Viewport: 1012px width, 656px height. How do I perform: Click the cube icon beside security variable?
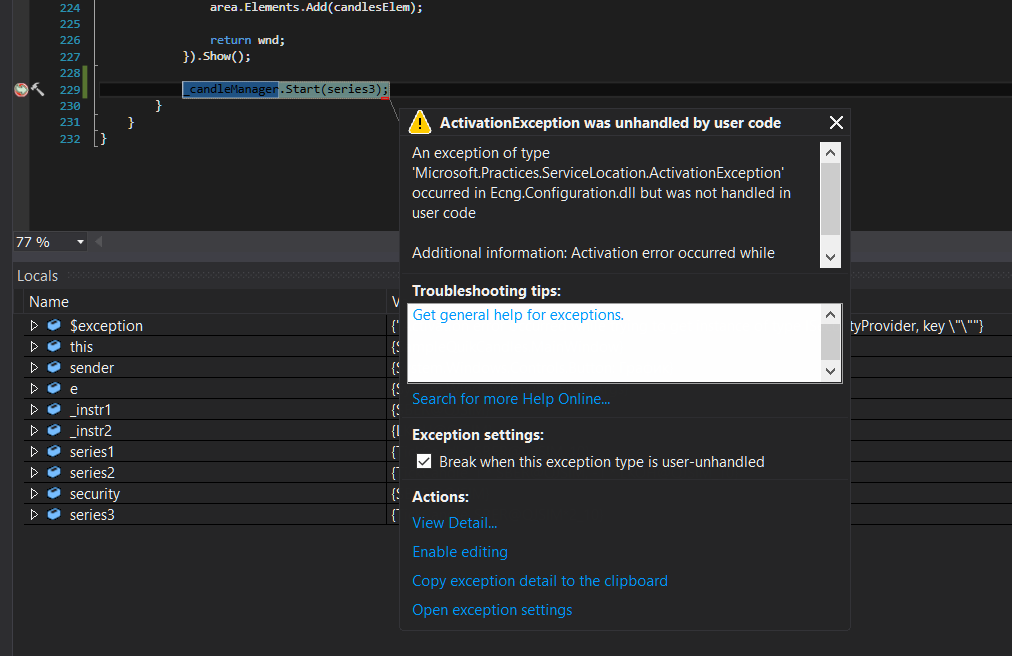point(54,494)
